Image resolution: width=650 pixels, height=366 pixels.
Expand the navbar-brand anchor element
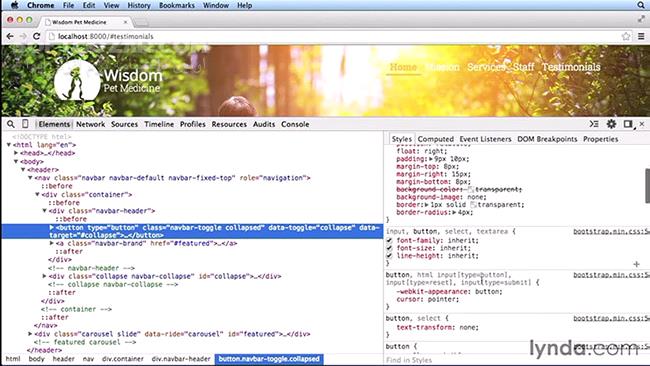[51, 243]
